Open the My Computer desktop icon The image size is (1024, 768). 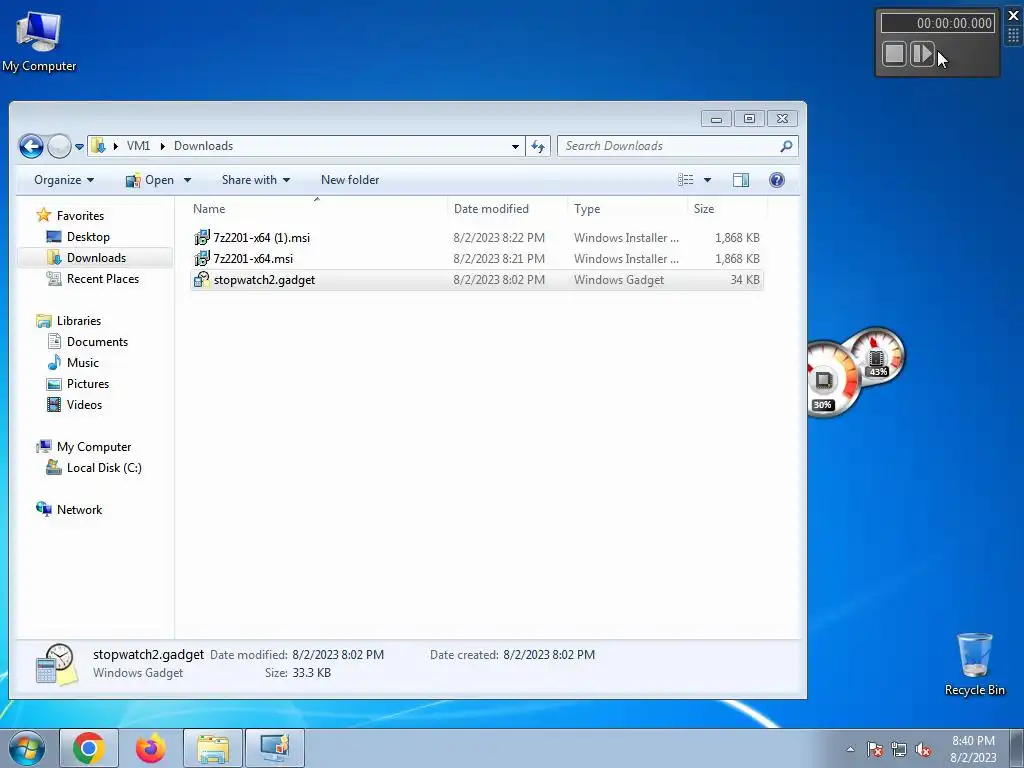(x=39, y=41)
